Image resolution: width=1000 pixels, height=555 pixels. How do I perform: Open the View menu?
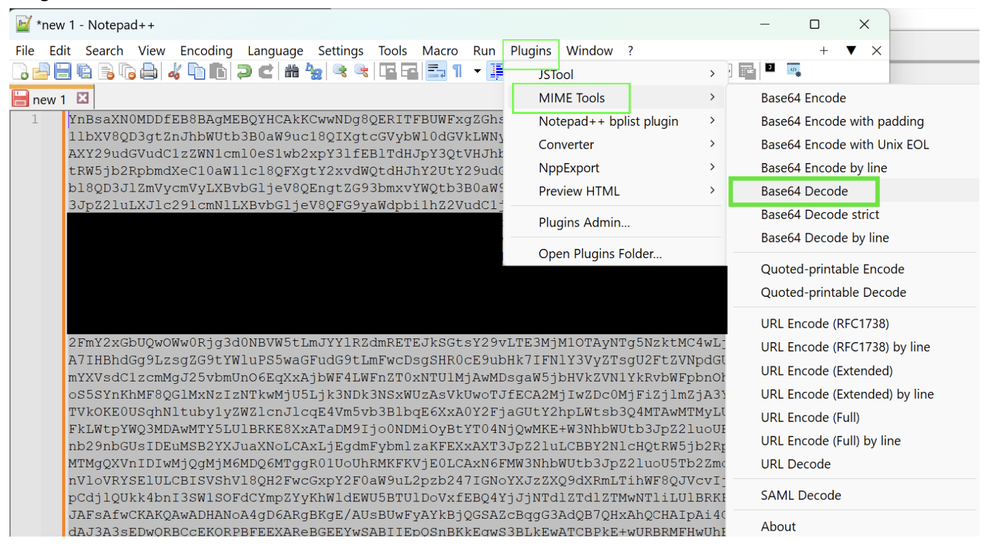[152, 50]
